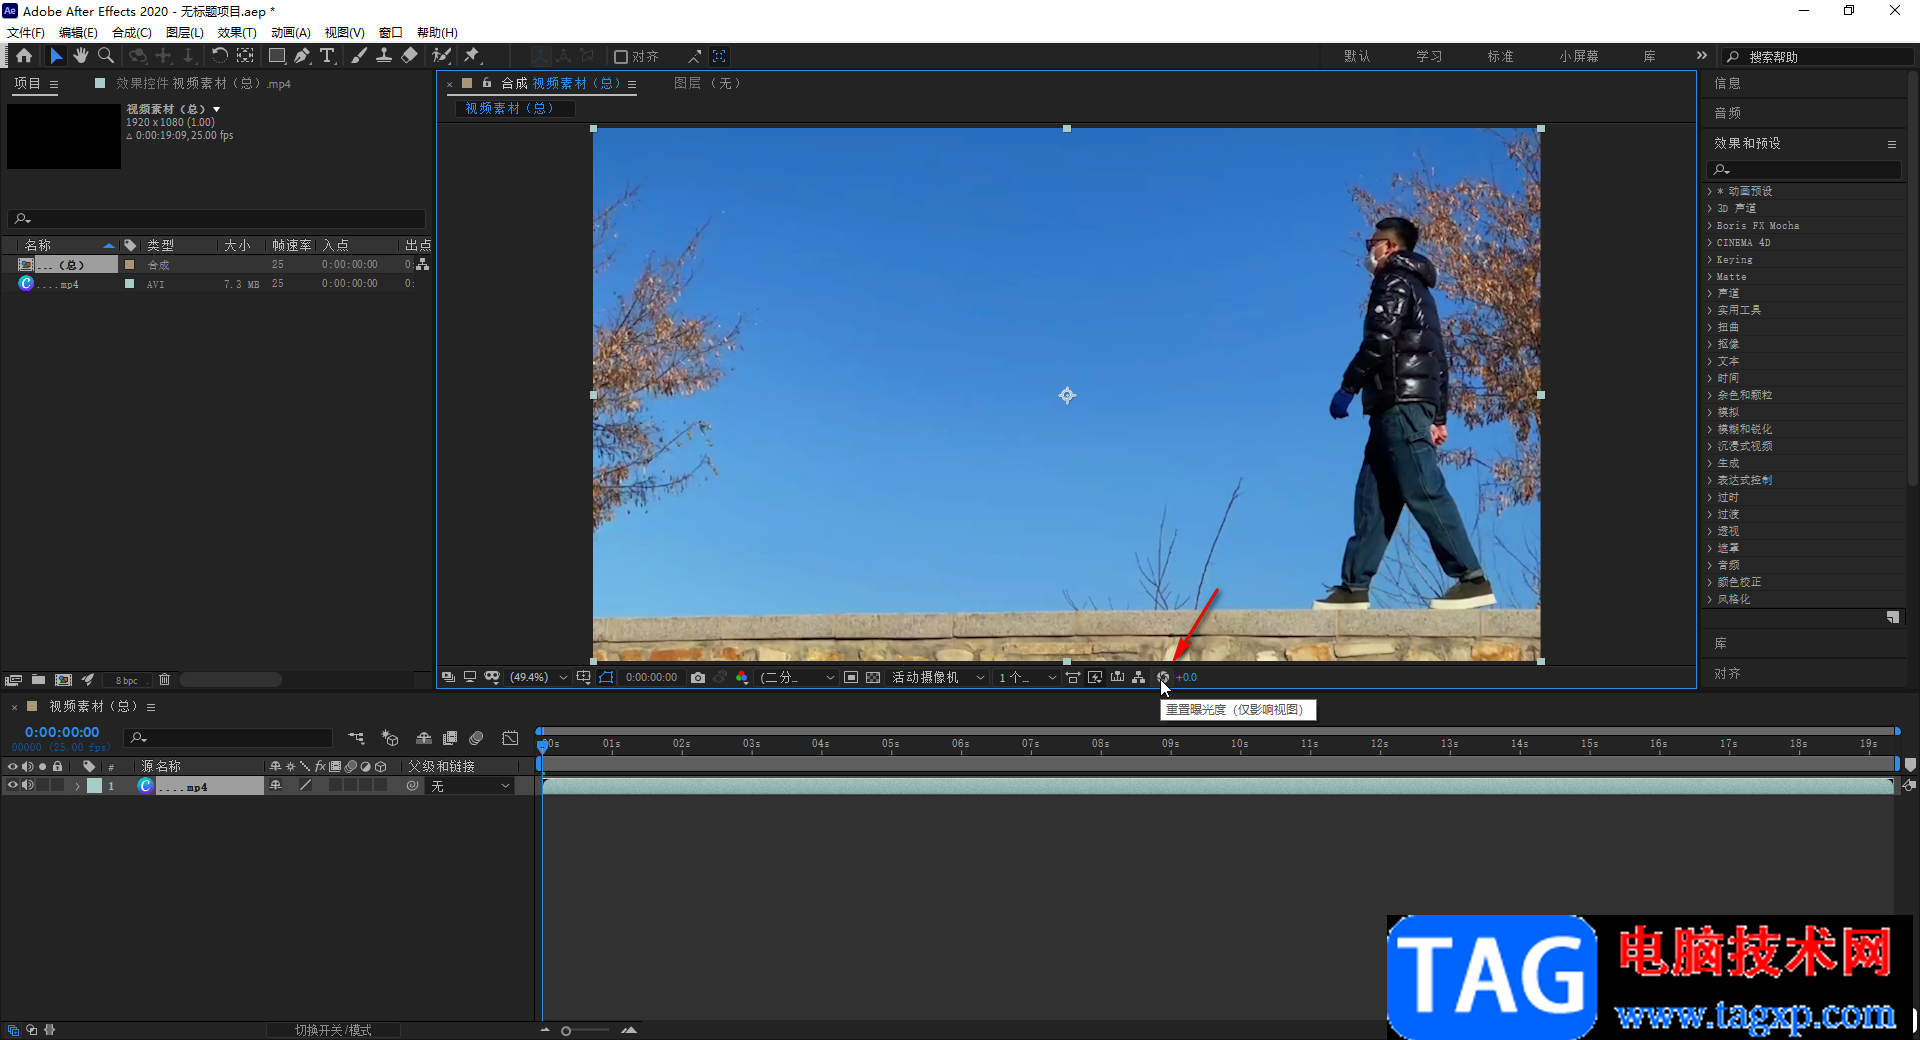Switch to 效果控件 panel tab

point(203,84)
